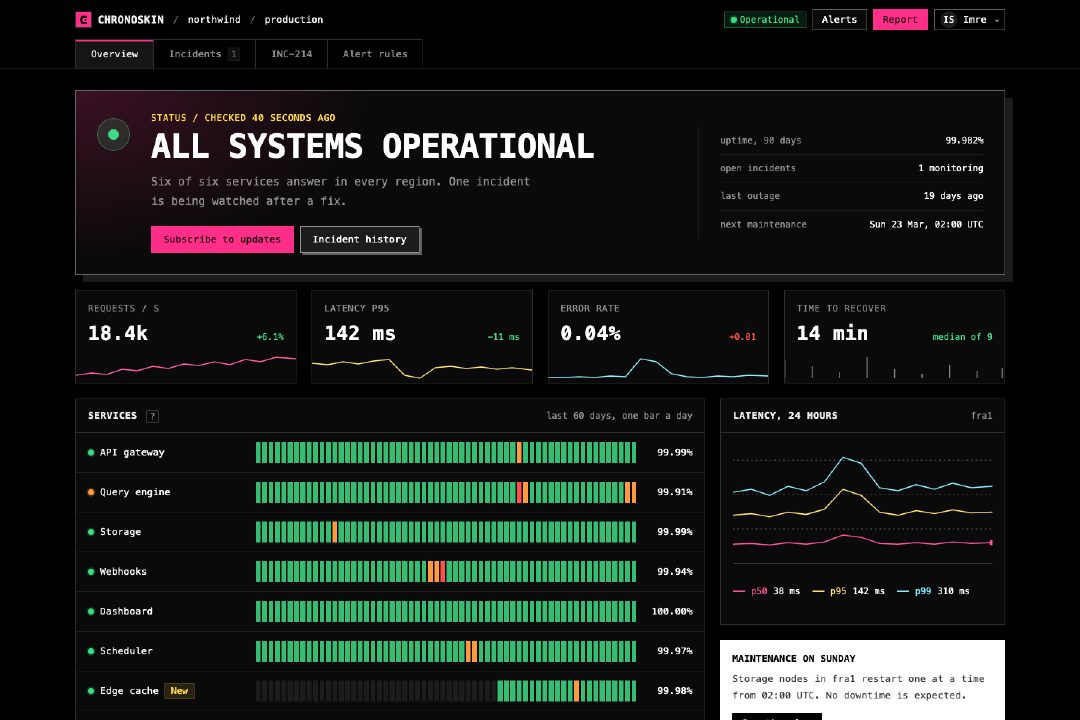Click the +6.1% requests change
The image size is (1080, 720).
pos(270,337)
